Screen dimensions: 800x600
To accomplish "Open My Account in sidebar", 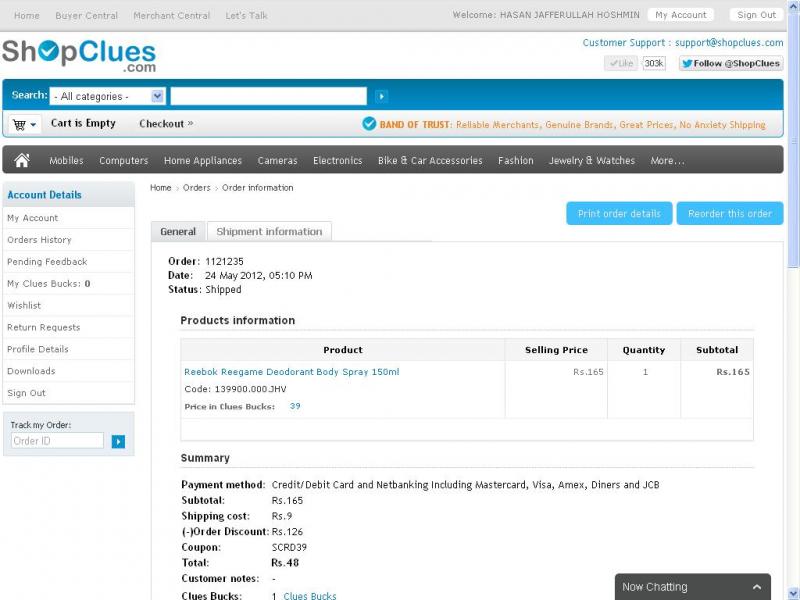I will (33, 218).
